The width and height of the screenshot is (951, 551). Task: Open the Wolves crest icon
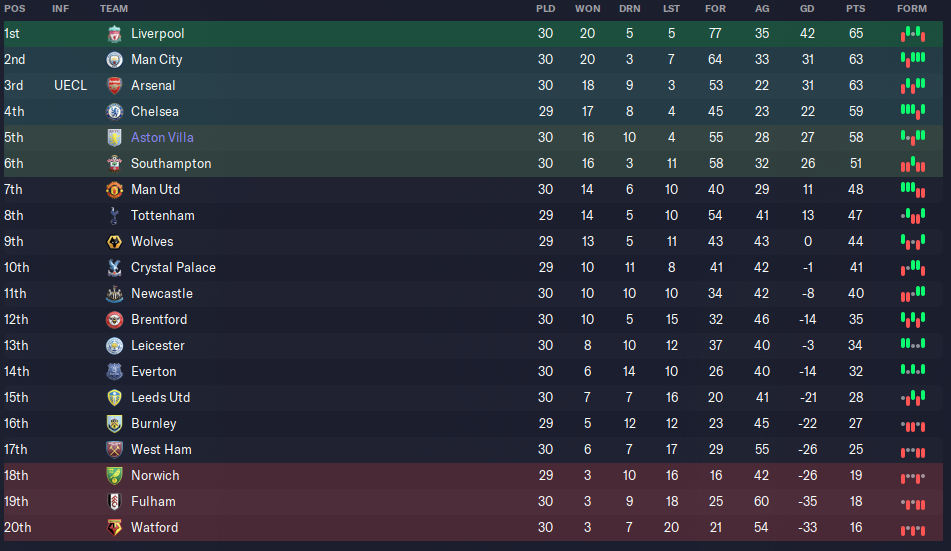(114, 242)
